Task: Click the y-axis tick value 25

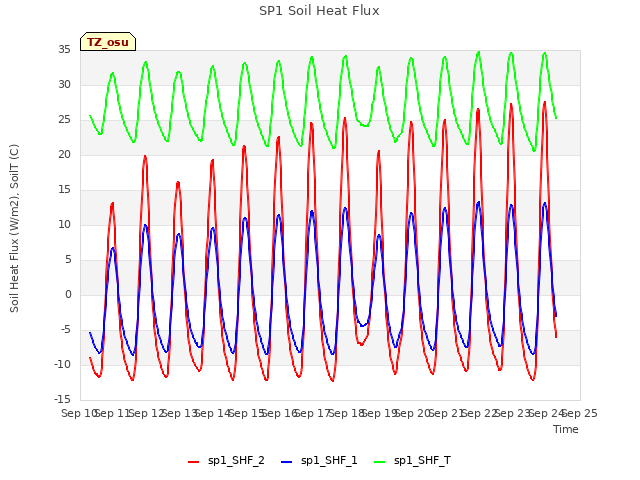Action: click(x=64, y=120)
